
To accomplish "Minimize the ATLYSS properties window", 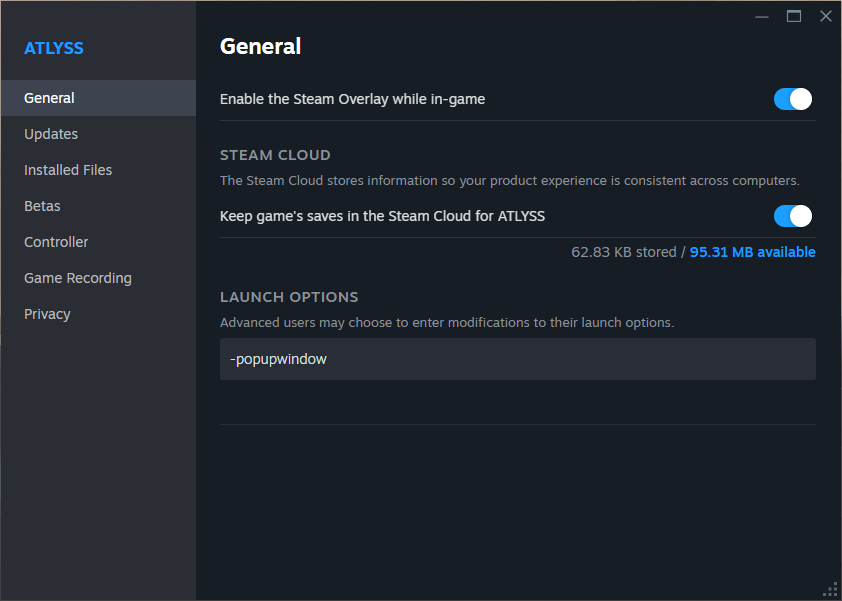I will pyautogui.click(x=762, y=16).
